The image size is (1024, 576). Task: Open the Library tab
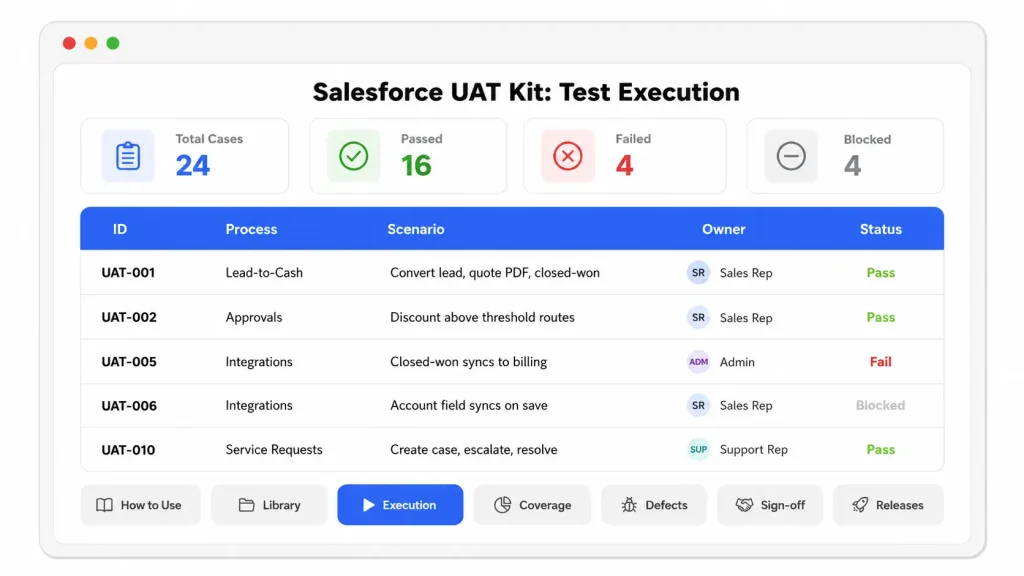pos(269,505)
